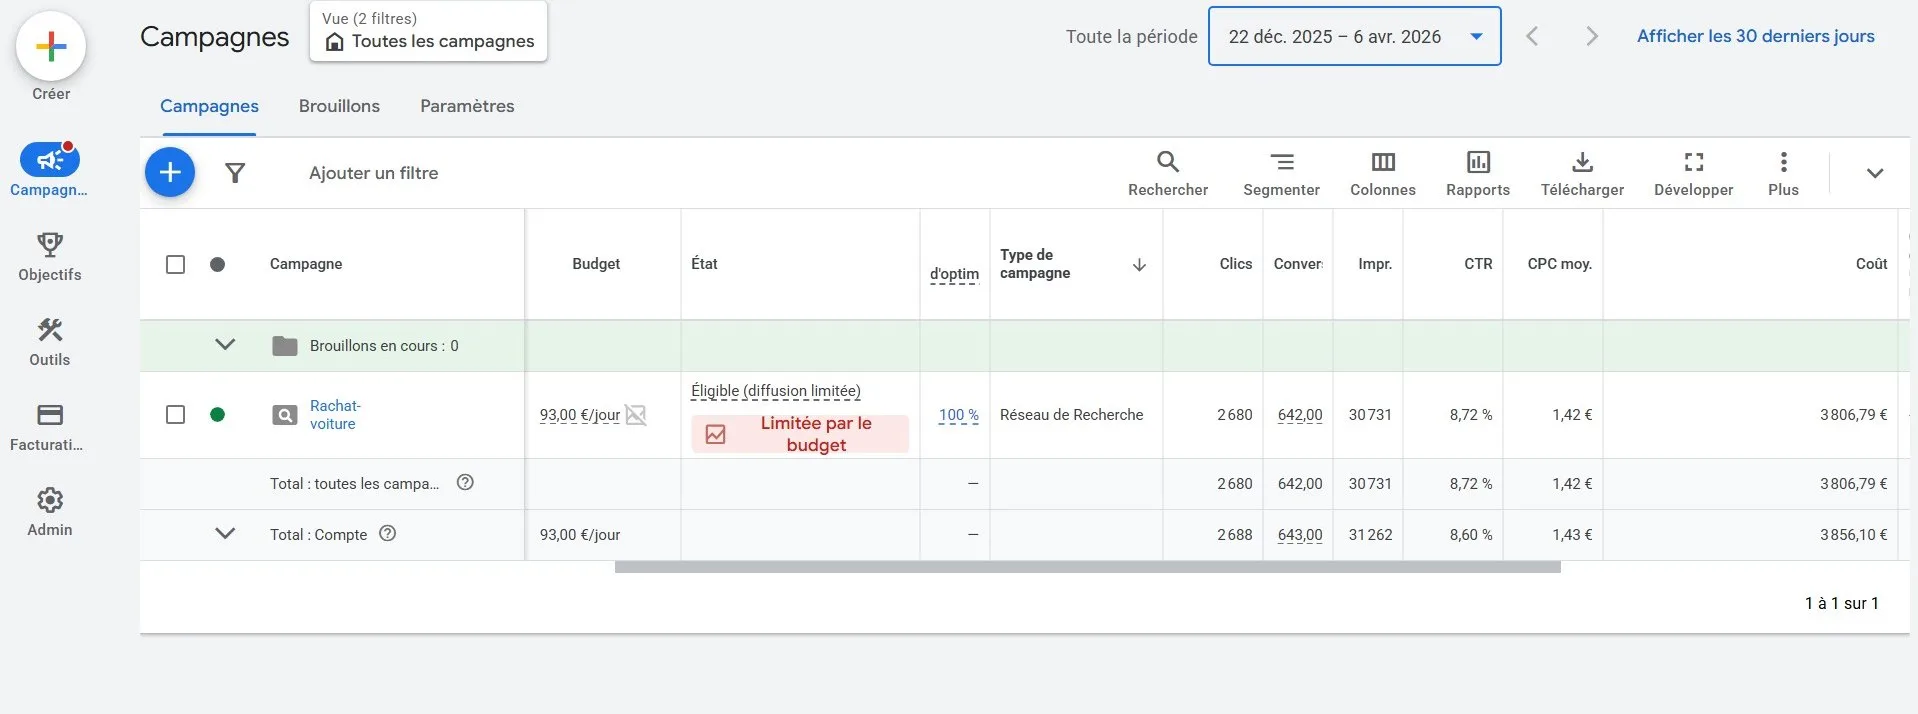Click the budget chart icon for Rachat-voiture

click(x=636, y=415)
